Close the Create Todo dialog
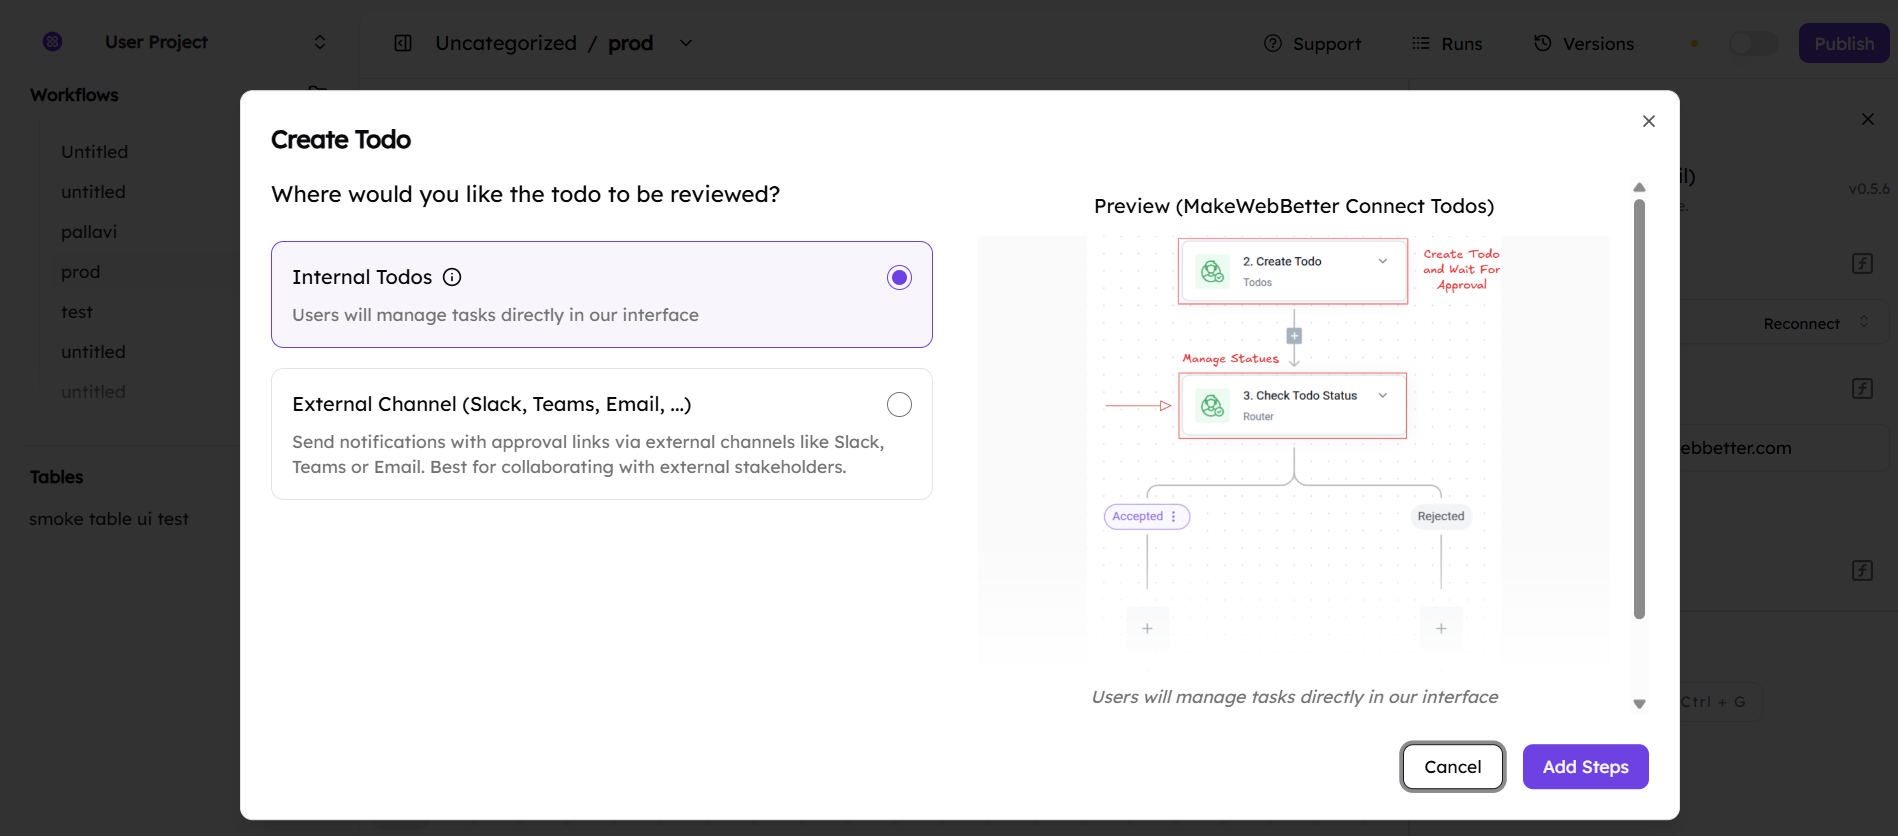The width and height of the screenshot is (1898, 836). 1648,121
